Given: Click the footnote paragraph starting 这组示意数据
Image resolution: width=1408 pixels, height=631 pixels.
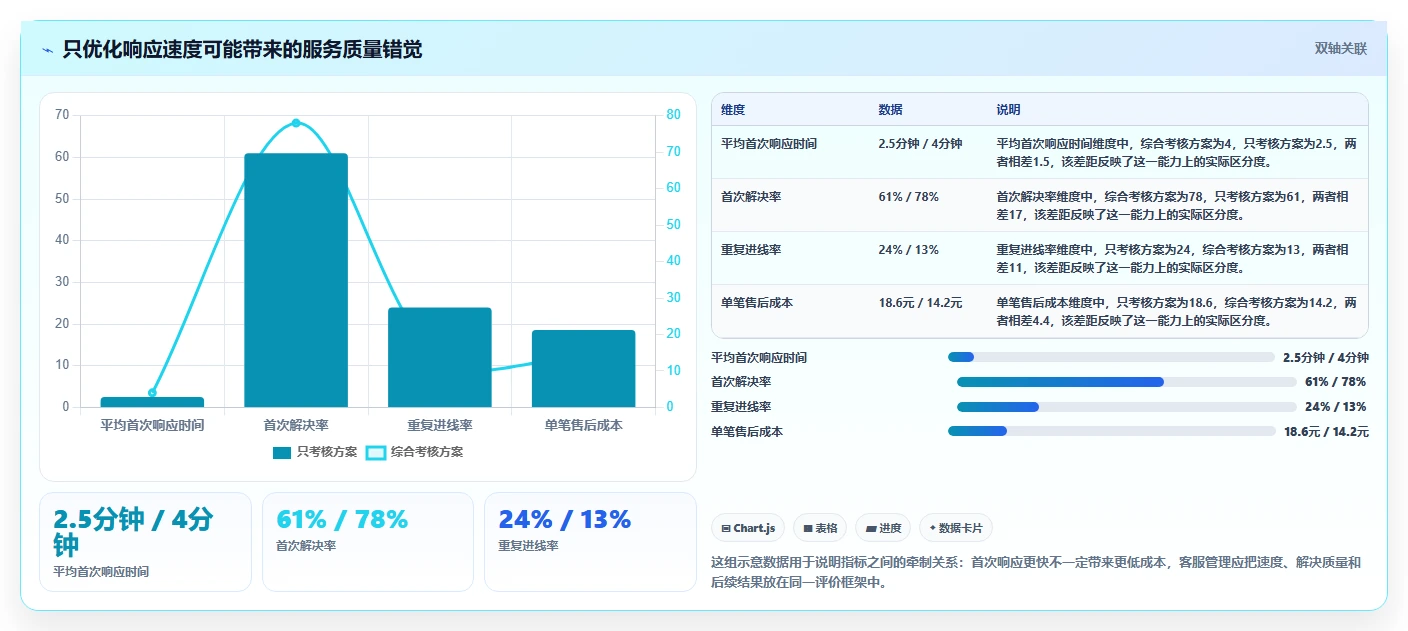Looking at the screenshot, I should 1036,572.
